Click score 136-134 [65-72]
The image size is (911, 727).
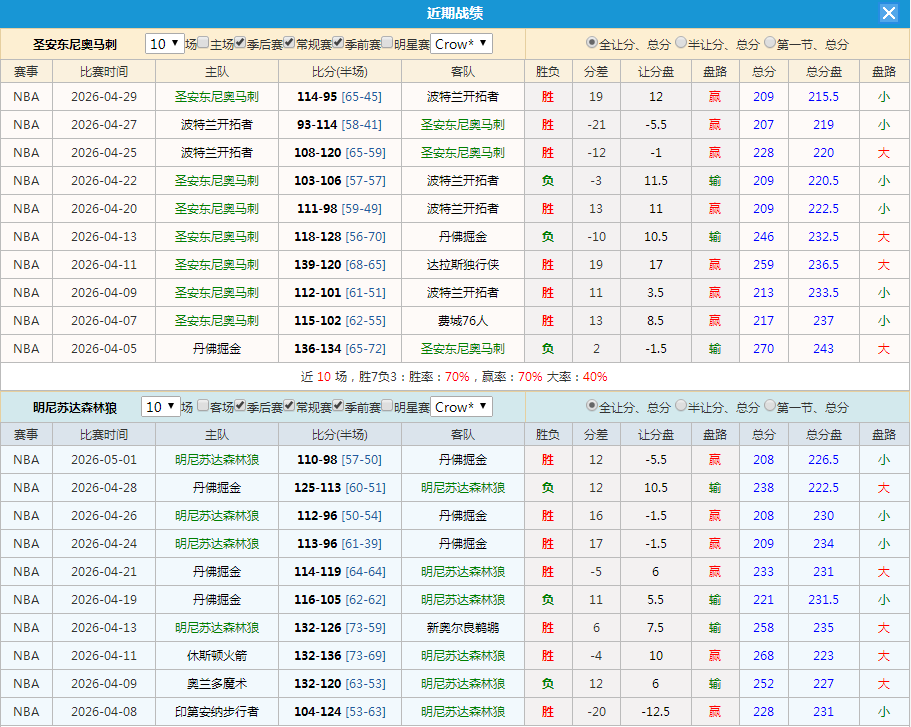(339, 349)
